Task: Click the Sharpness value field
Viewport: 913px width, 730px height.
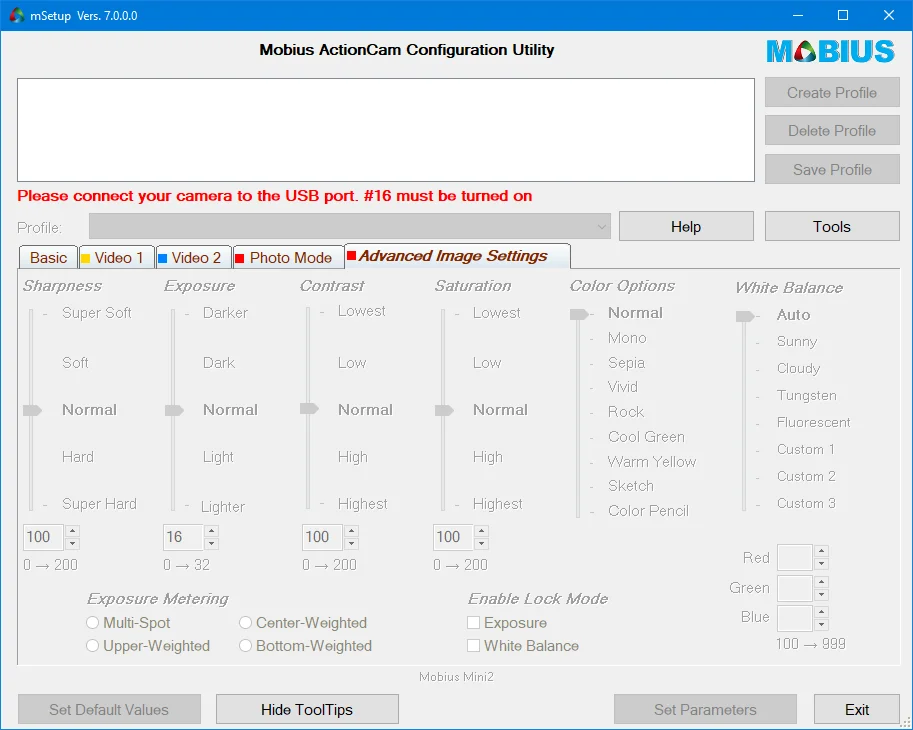Action: (x=43, y=537)
